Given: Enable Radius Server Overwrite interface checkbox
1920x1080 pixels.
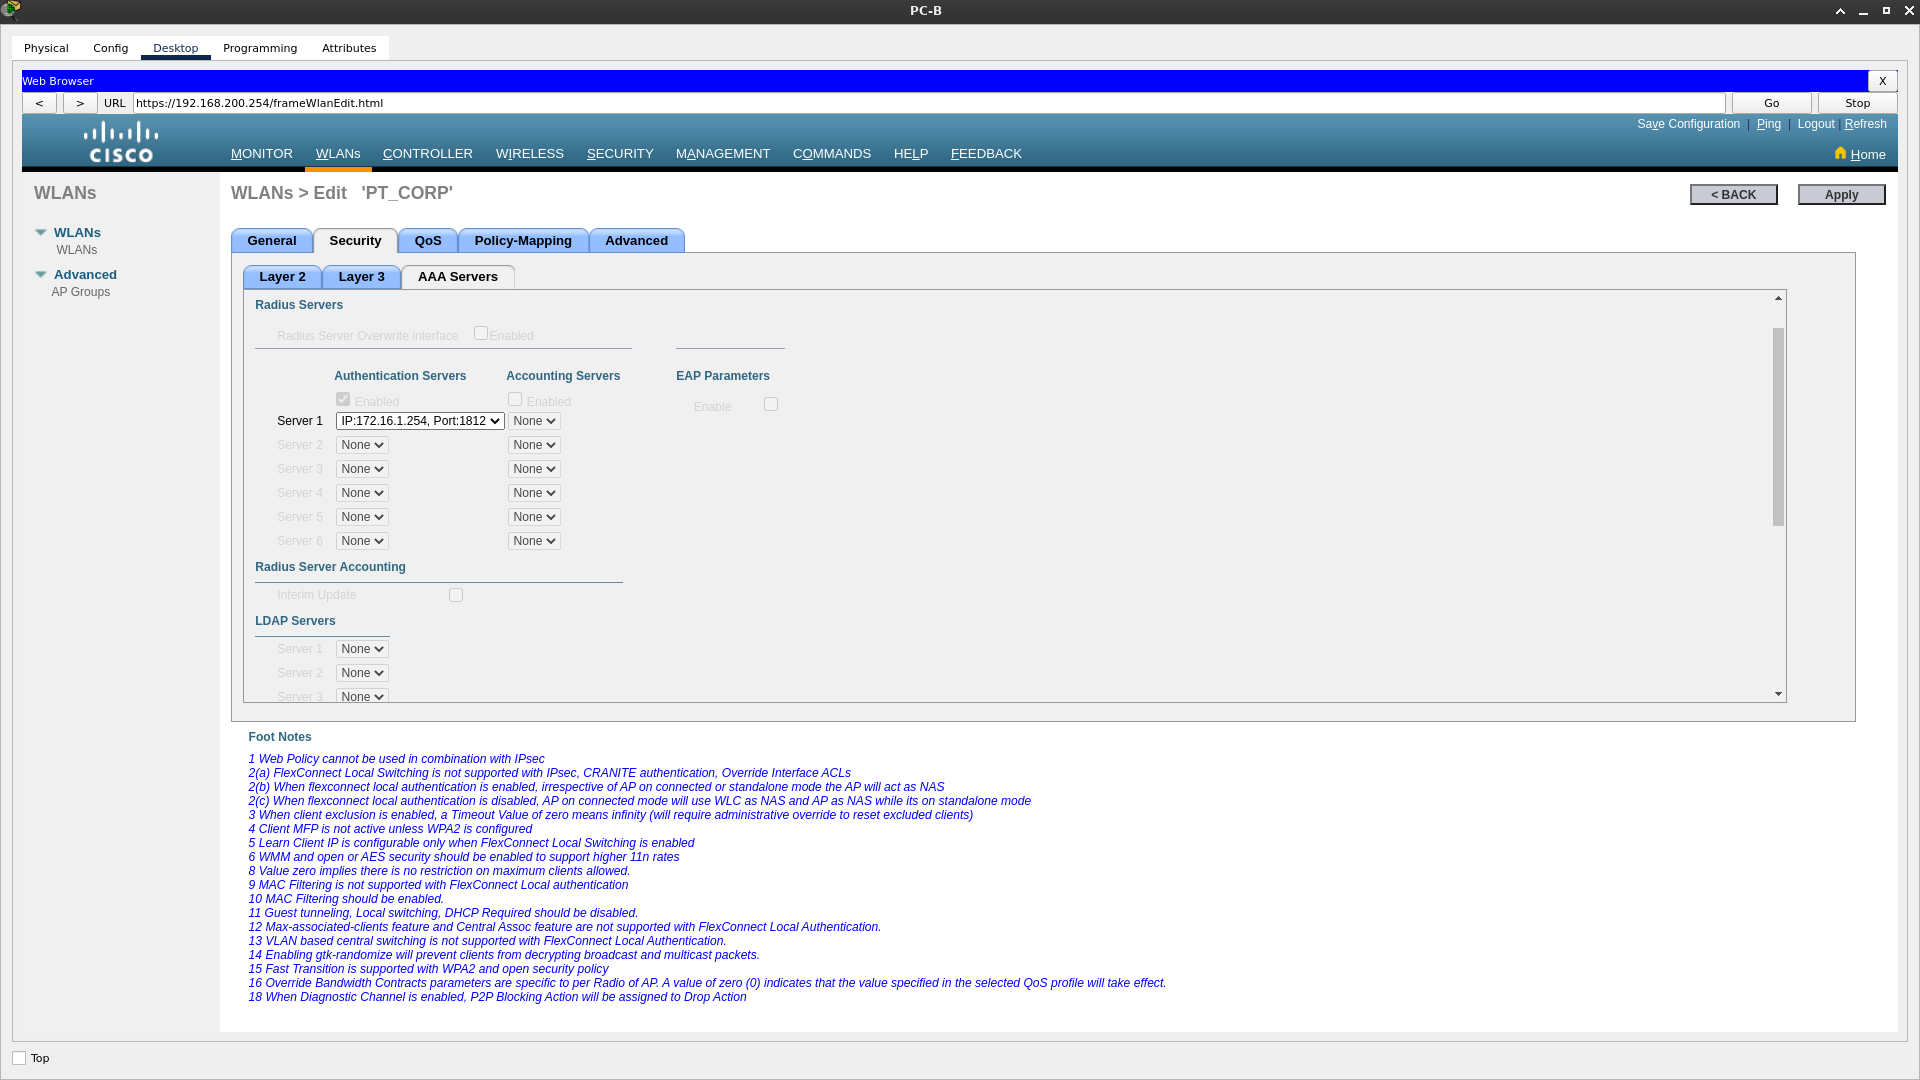Looking at the screenshot, I should pyautogui.click(x=481, y=333).
